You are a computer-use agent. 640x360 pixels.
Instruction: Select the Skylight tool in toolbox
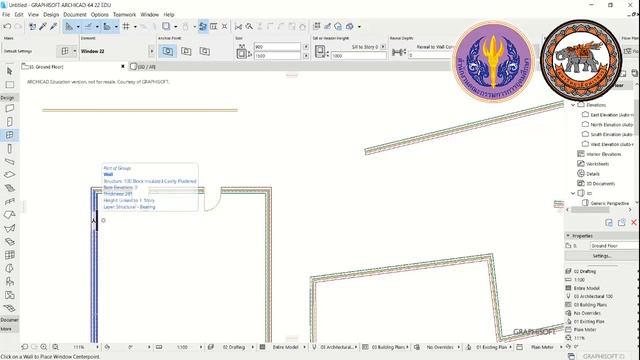point(9,242)
